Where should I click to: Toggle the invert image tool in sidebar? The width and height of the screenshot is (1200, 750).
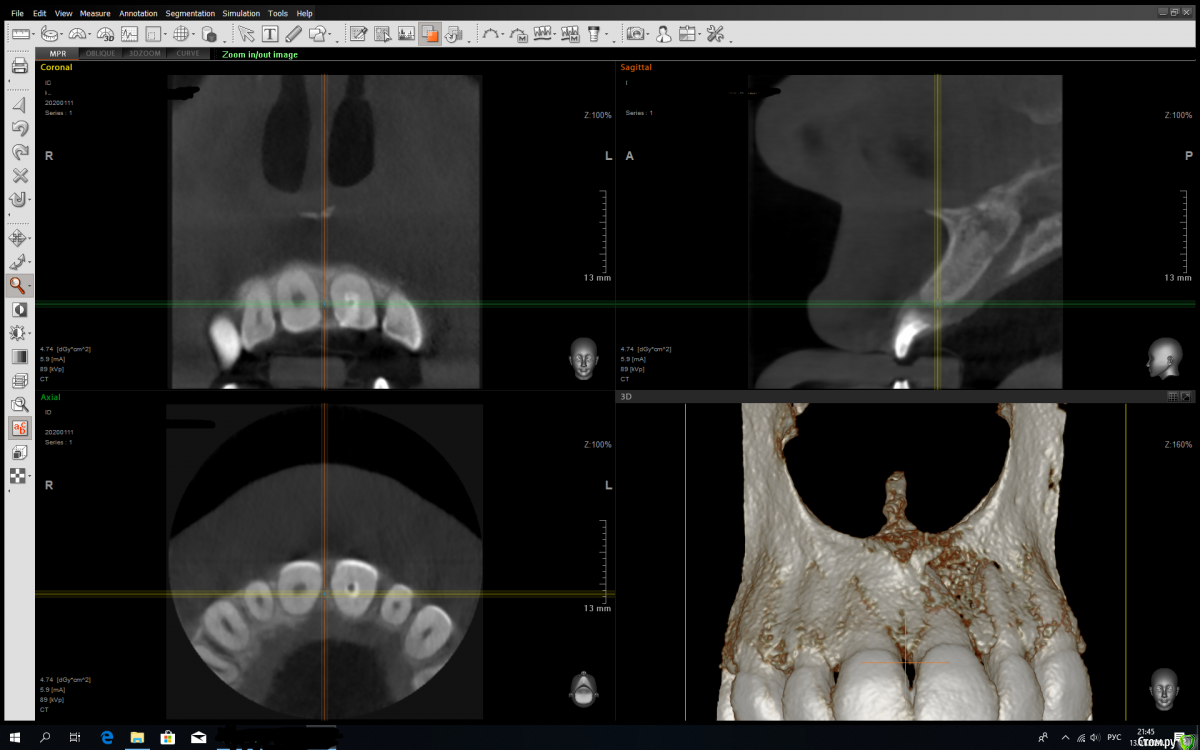(x=19, y=310)
